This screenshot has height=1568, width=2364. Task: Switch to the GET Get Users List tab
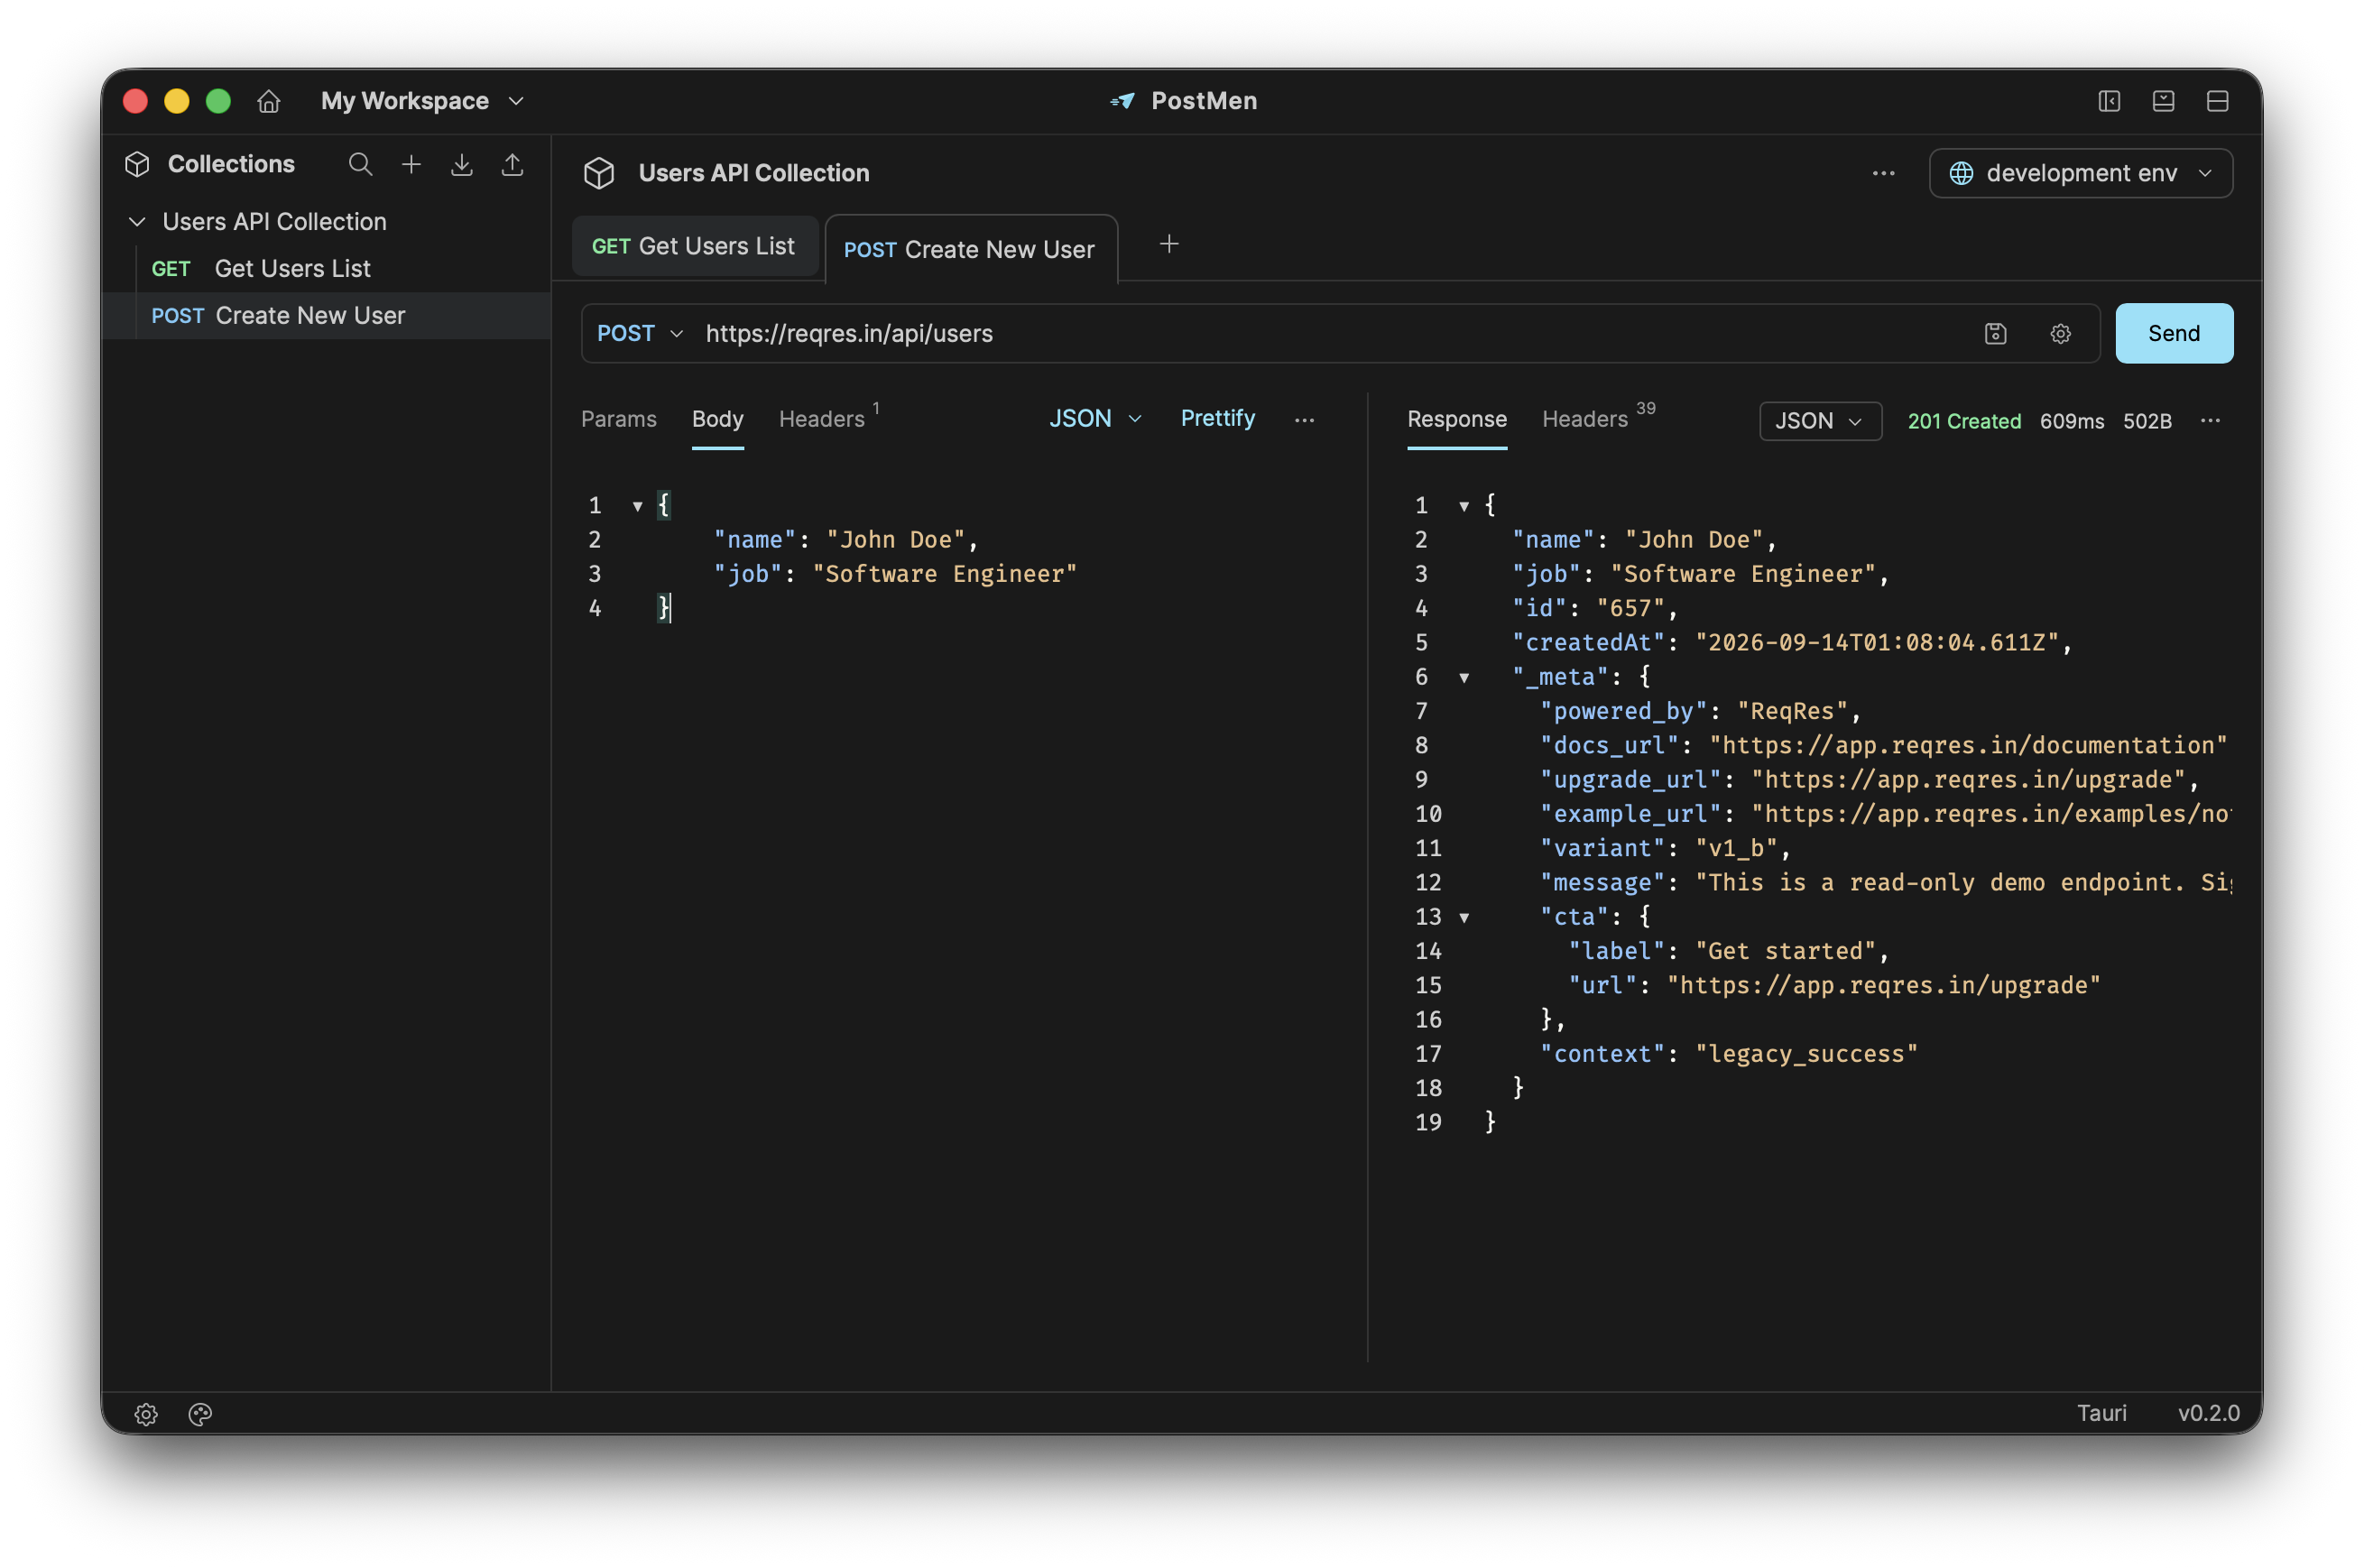694,246
